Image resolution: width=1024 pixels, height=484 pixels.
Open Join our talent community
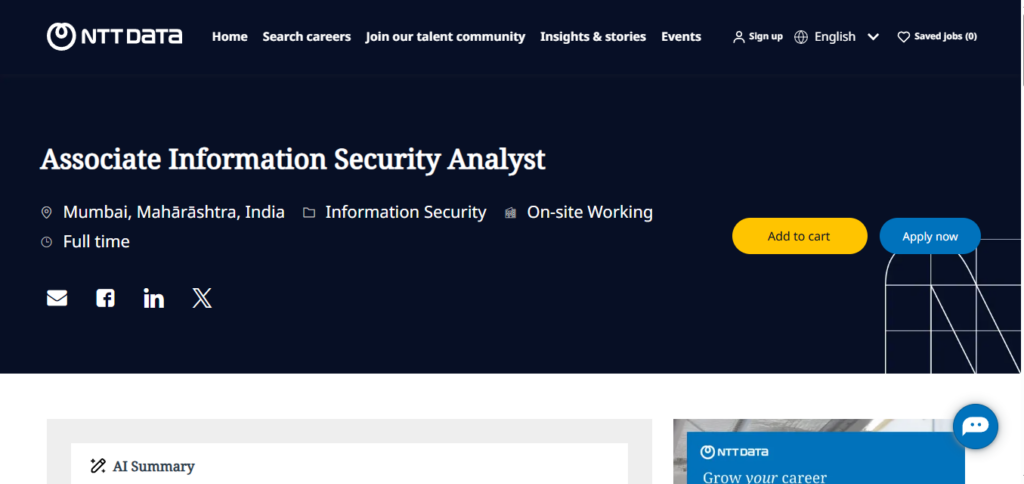pos(445,37)
